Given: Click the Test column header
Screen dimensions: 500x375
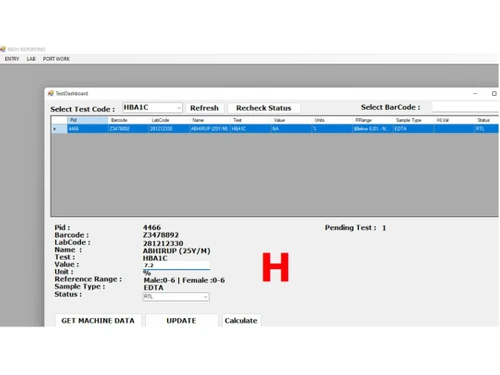Looking at the screenshot, I should click(x=250, y=120).
